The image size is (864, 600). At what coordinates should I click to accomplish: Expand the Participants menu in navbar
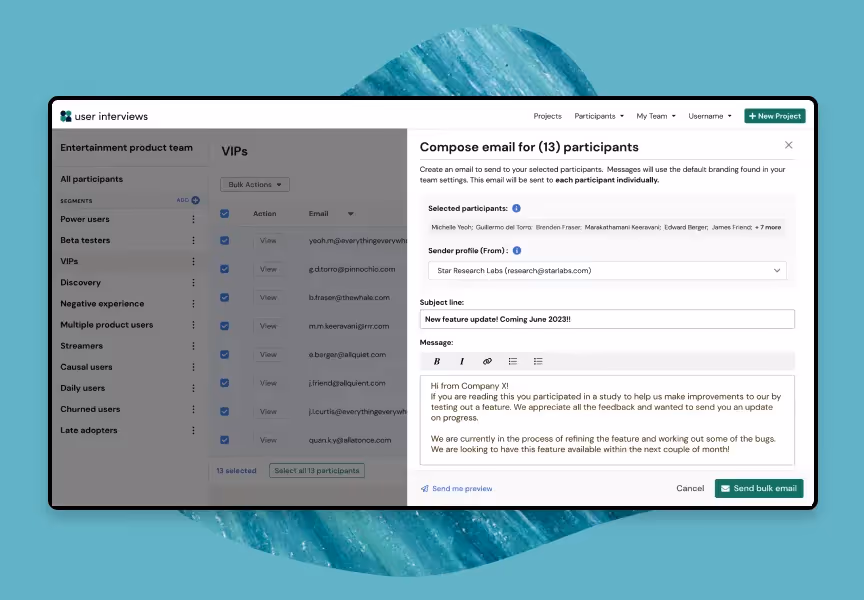[599, 116]
